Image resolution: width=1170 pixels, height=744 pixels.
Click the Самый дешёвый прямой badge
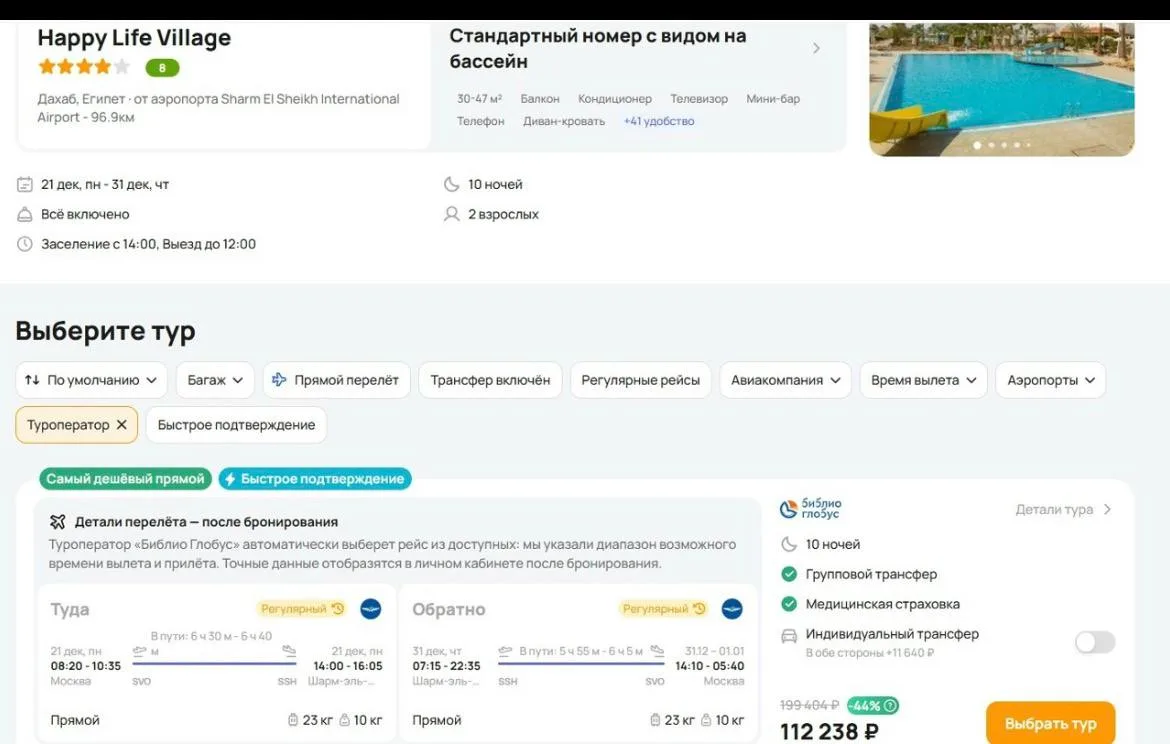pyautogui.click(x=125, y=479)
